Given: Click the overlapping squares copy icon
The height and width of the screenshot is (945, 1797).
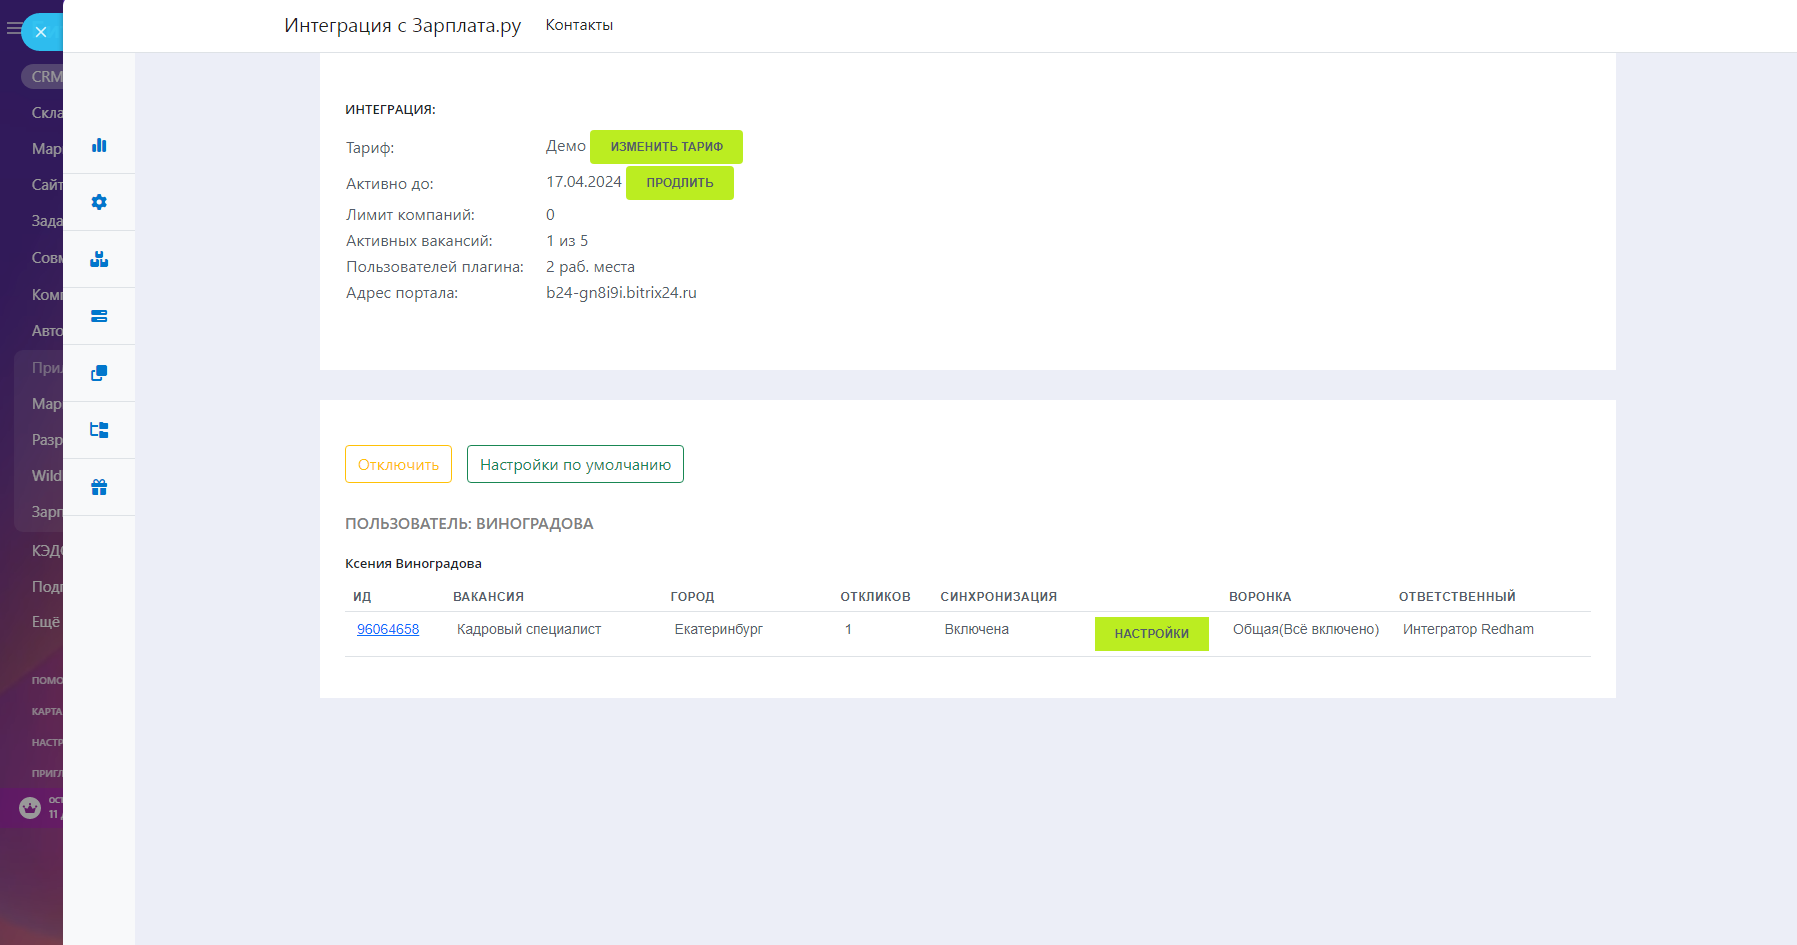Looking at the screenshot, I should point(99,373).
